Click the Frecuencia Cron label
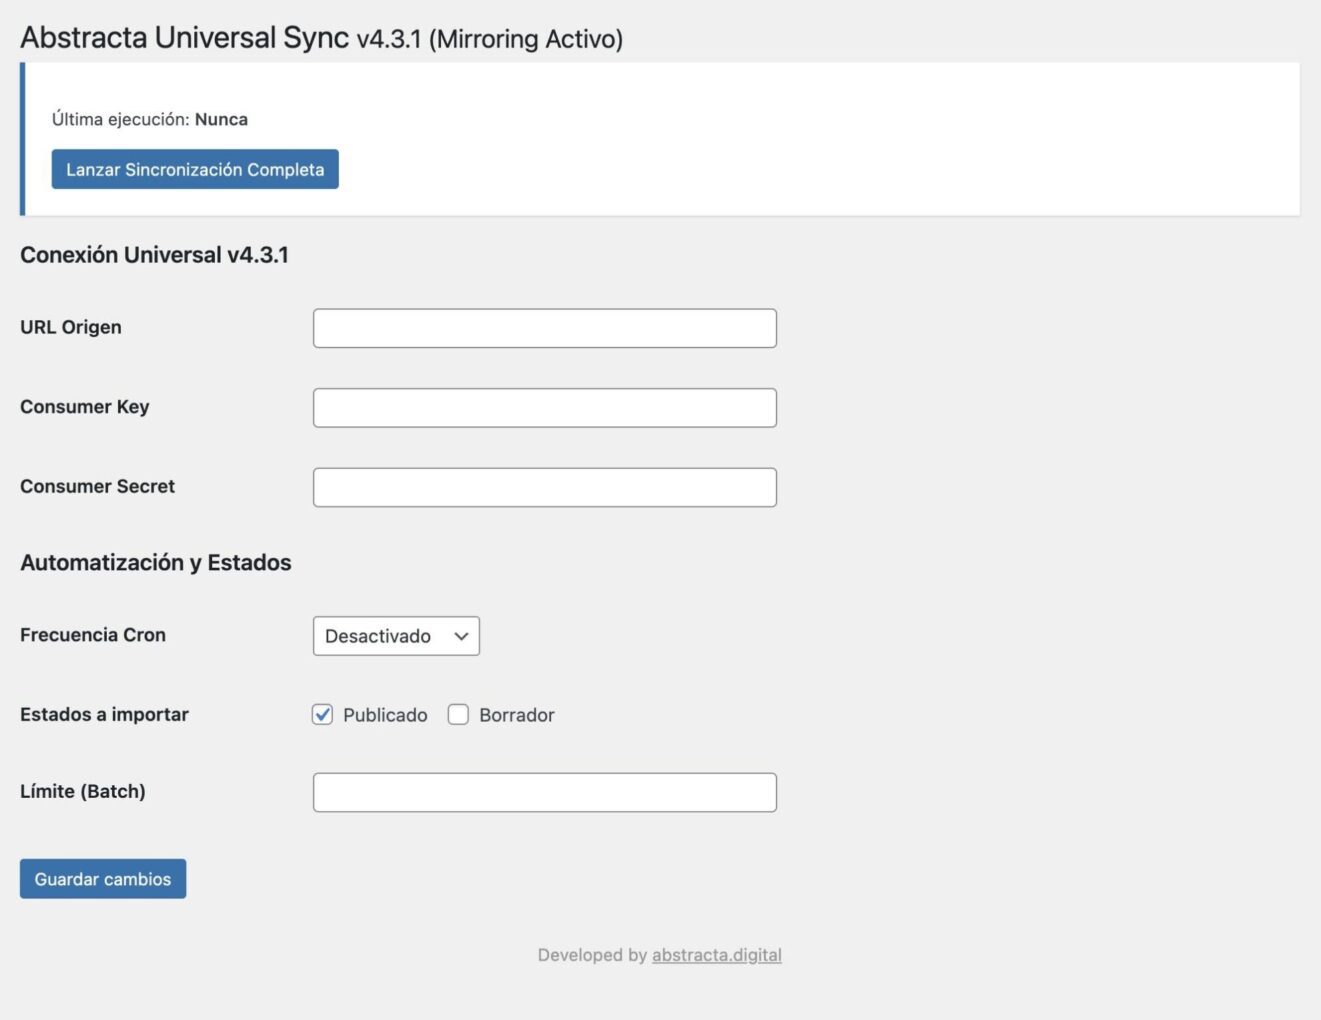The width and height of the screenshot is (1321, 1020). coord(93,635)
